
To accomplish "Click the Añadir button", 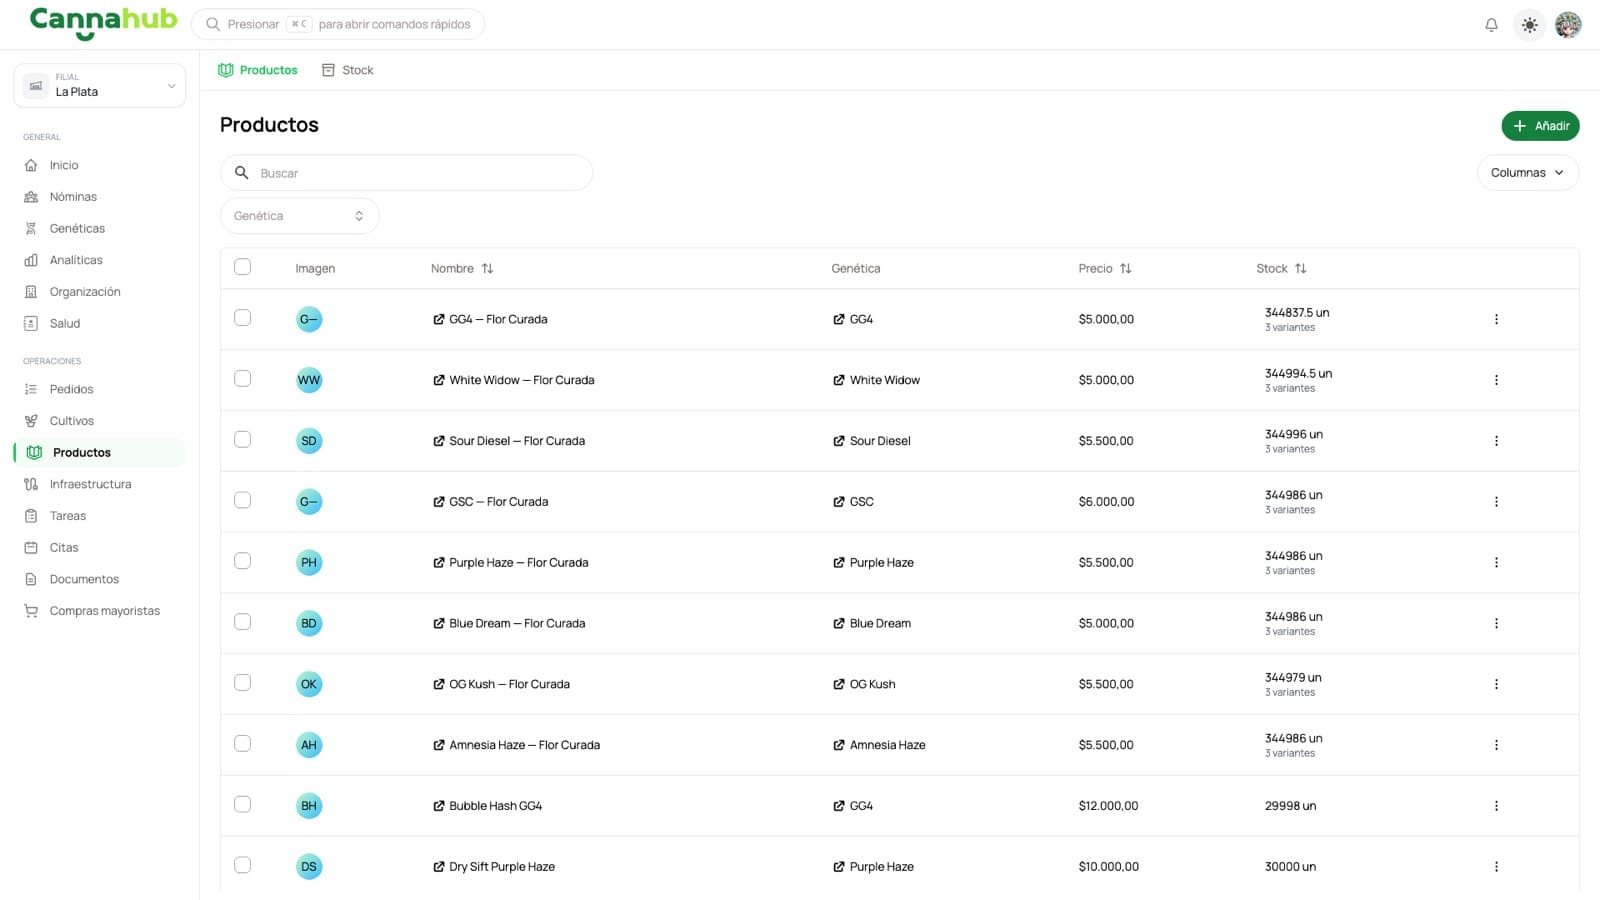I will [1540, 126].
